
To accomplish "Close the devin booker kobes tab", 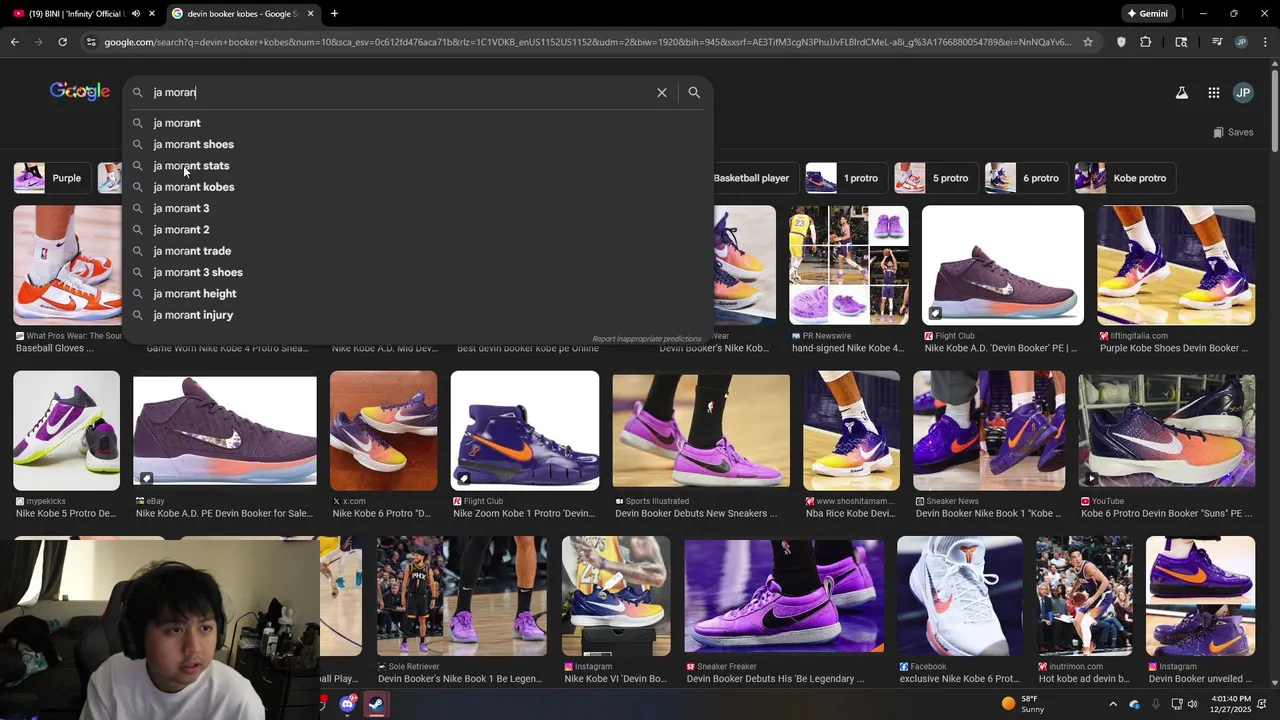I will pos(310,14).
